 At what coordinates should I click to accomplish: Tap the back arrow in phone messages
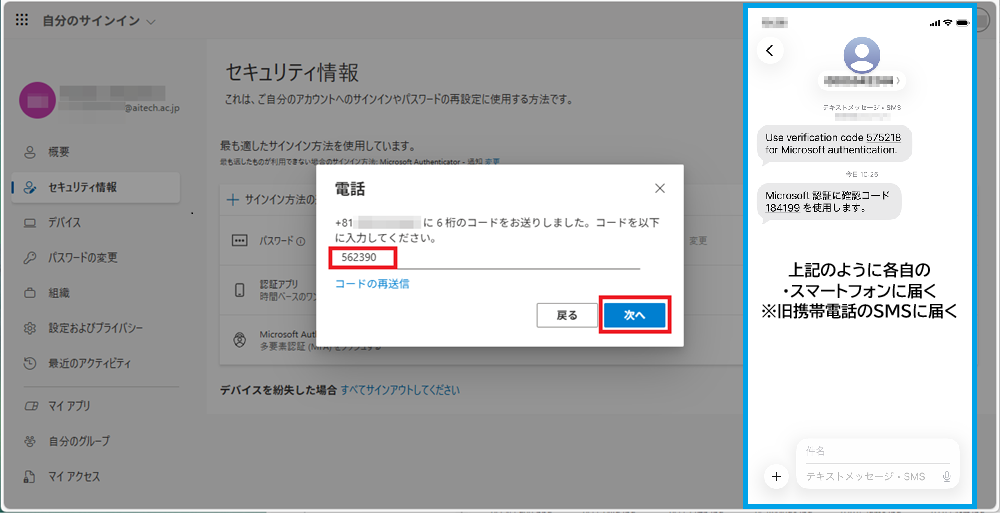770,50
